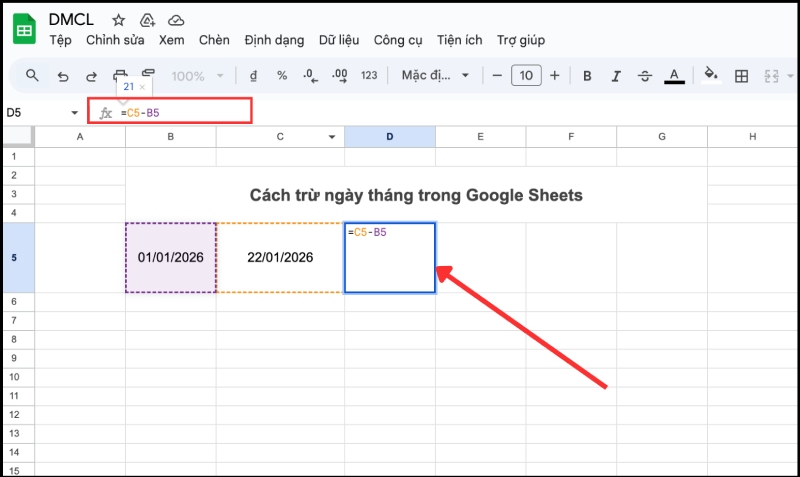
Task: Click cell with date 22/01/2026
Action: click(x=280, y=258)
